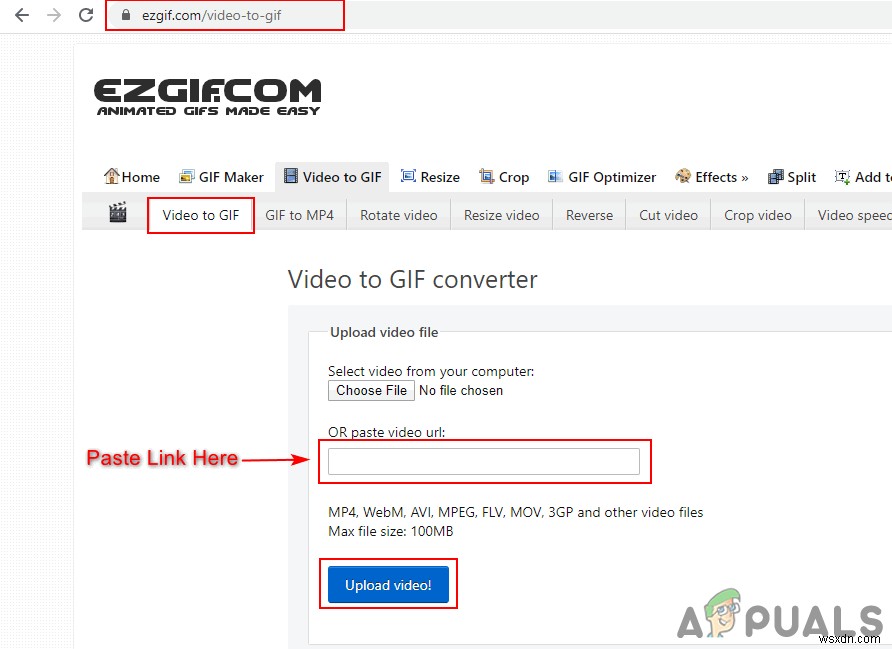Click the film clapperboard icon in submenu

pyautogui.click(x=118, y=213)
